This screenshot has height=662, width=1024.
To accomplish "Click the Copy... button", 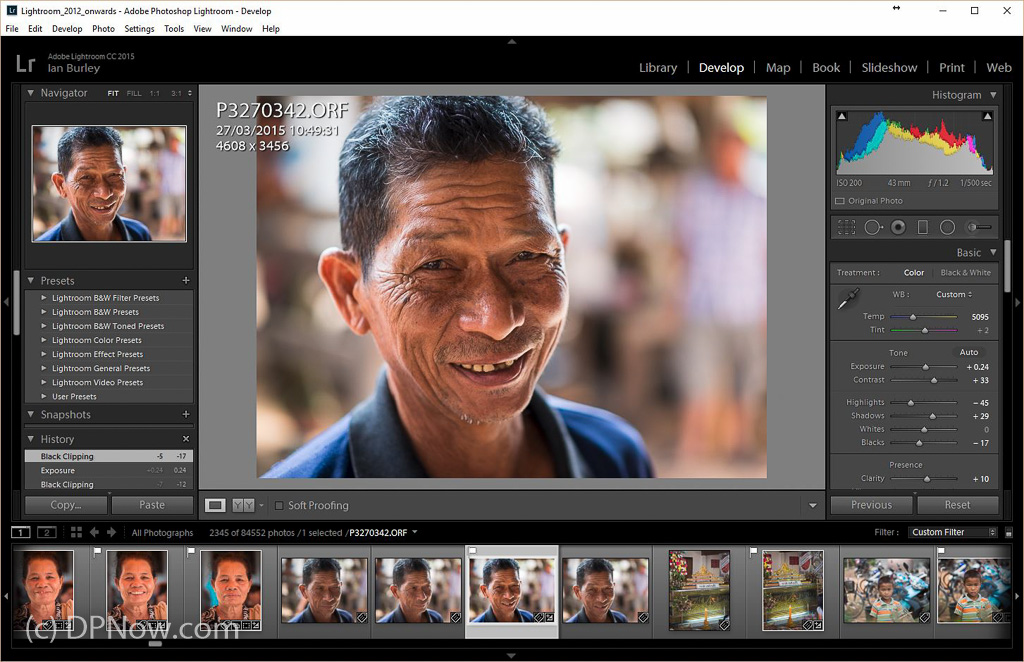I will tap(66, 505).
